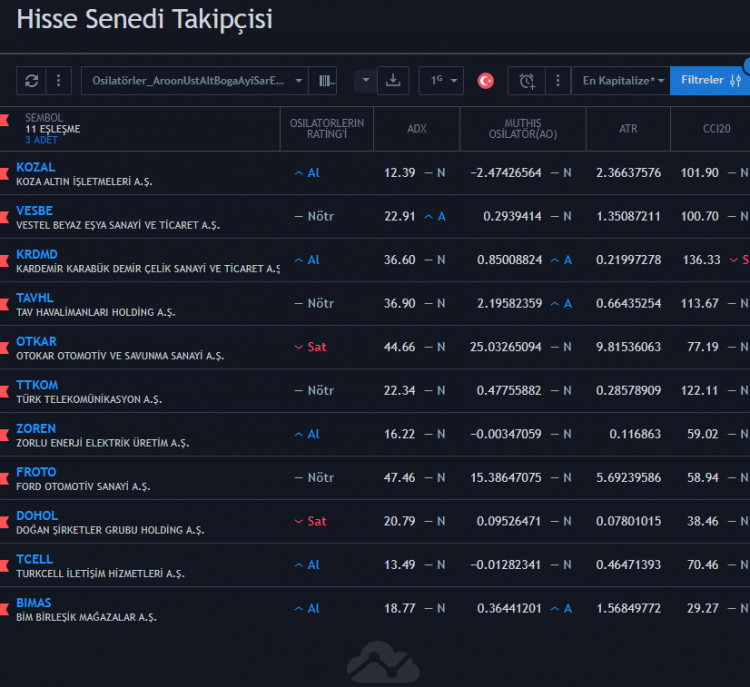The width and height of the screenshot is (750, 687).
Task: Toggle red flag on KOZAL row
Action: pyautogui.click(x=5, y=173)
